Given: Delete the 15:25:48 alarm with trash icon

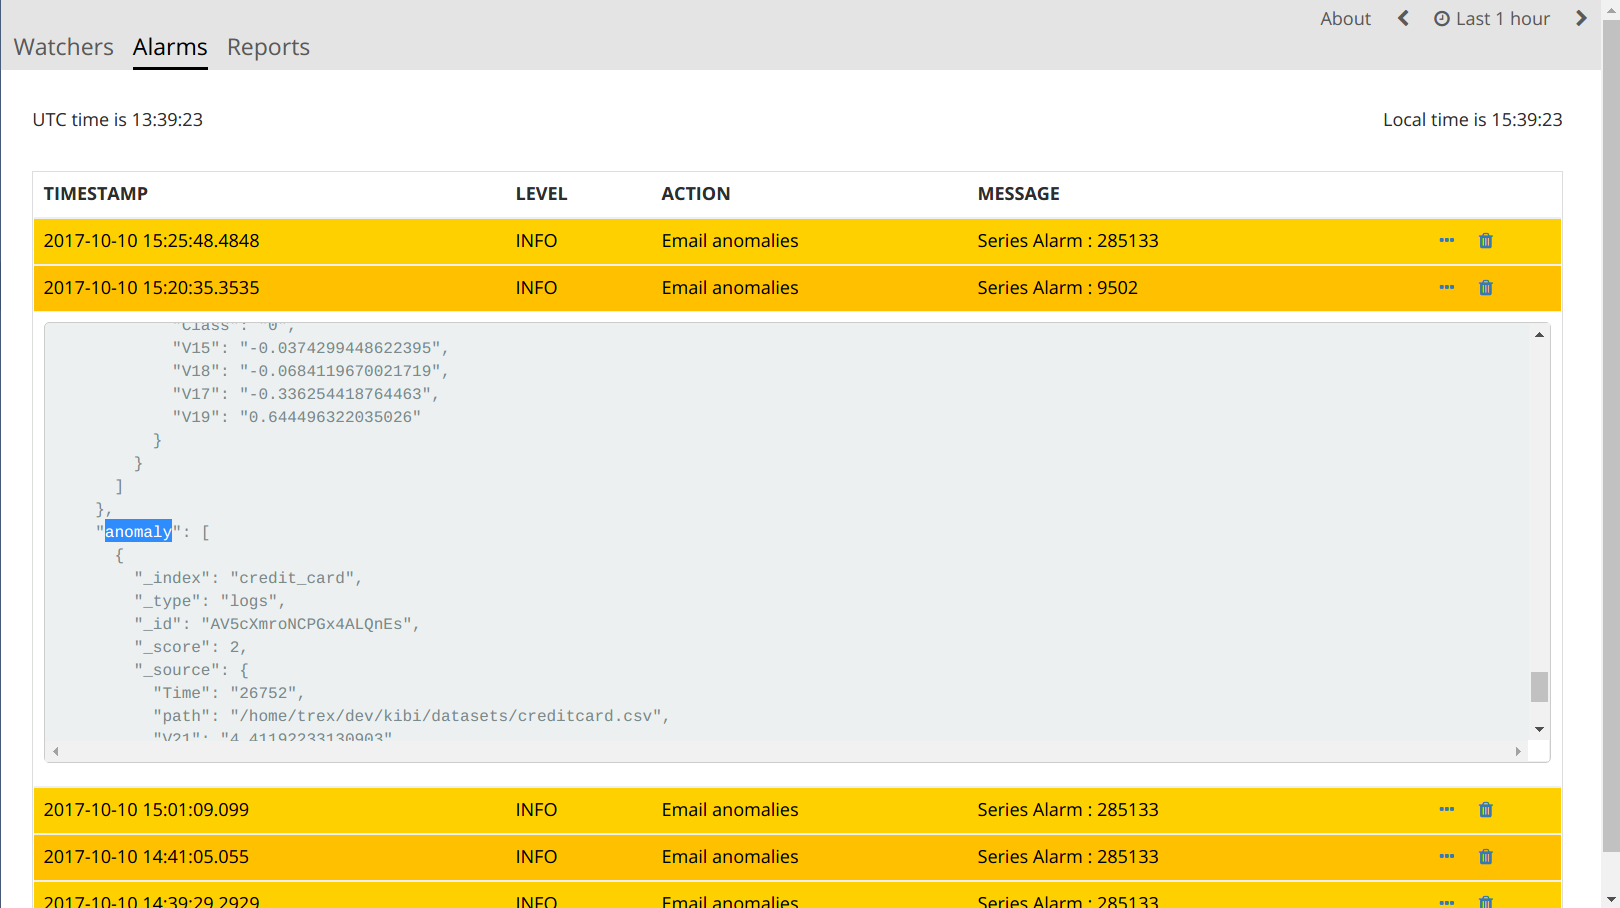Looking at the screenshot, I should [1485, 241].
